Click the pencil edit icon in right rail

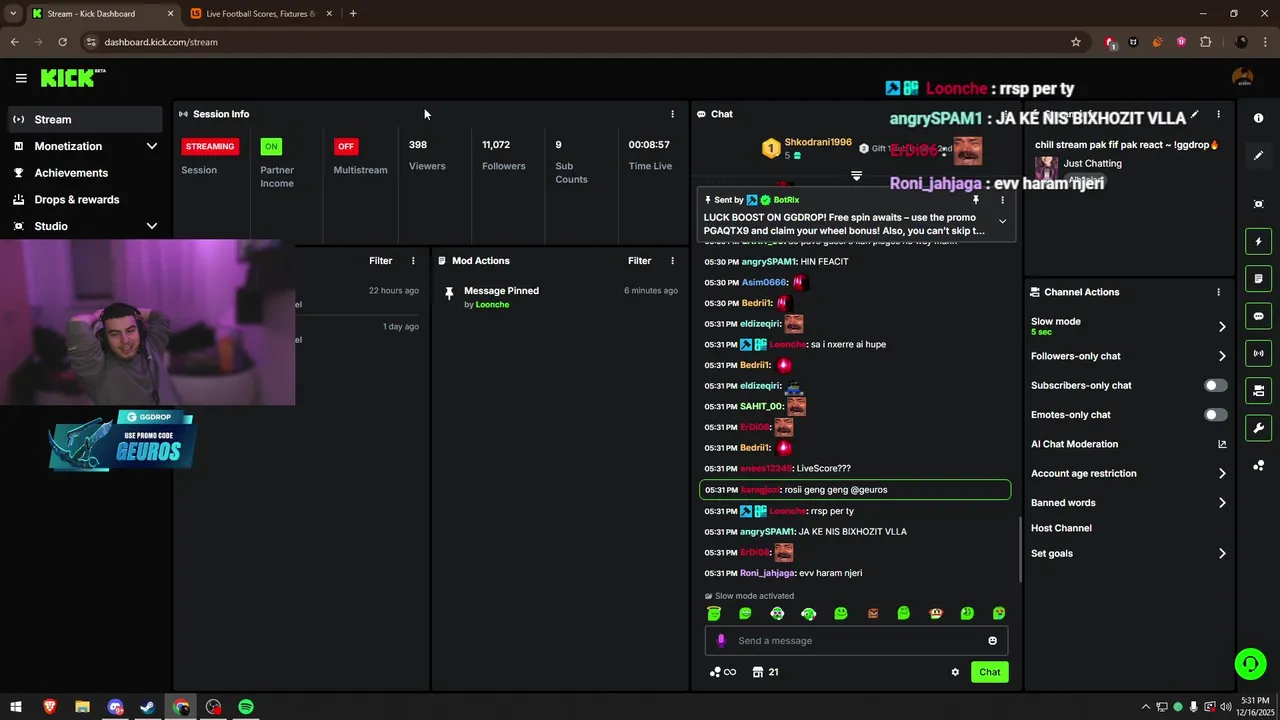click(x=1258, y=156)
